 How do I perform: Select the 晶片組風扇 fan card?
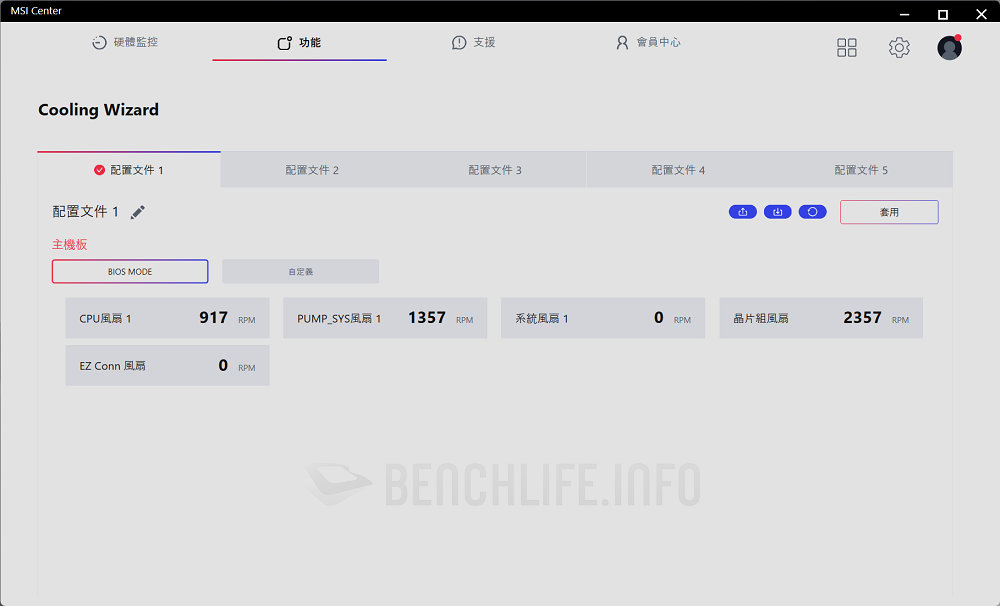click(x=821, y=318)
